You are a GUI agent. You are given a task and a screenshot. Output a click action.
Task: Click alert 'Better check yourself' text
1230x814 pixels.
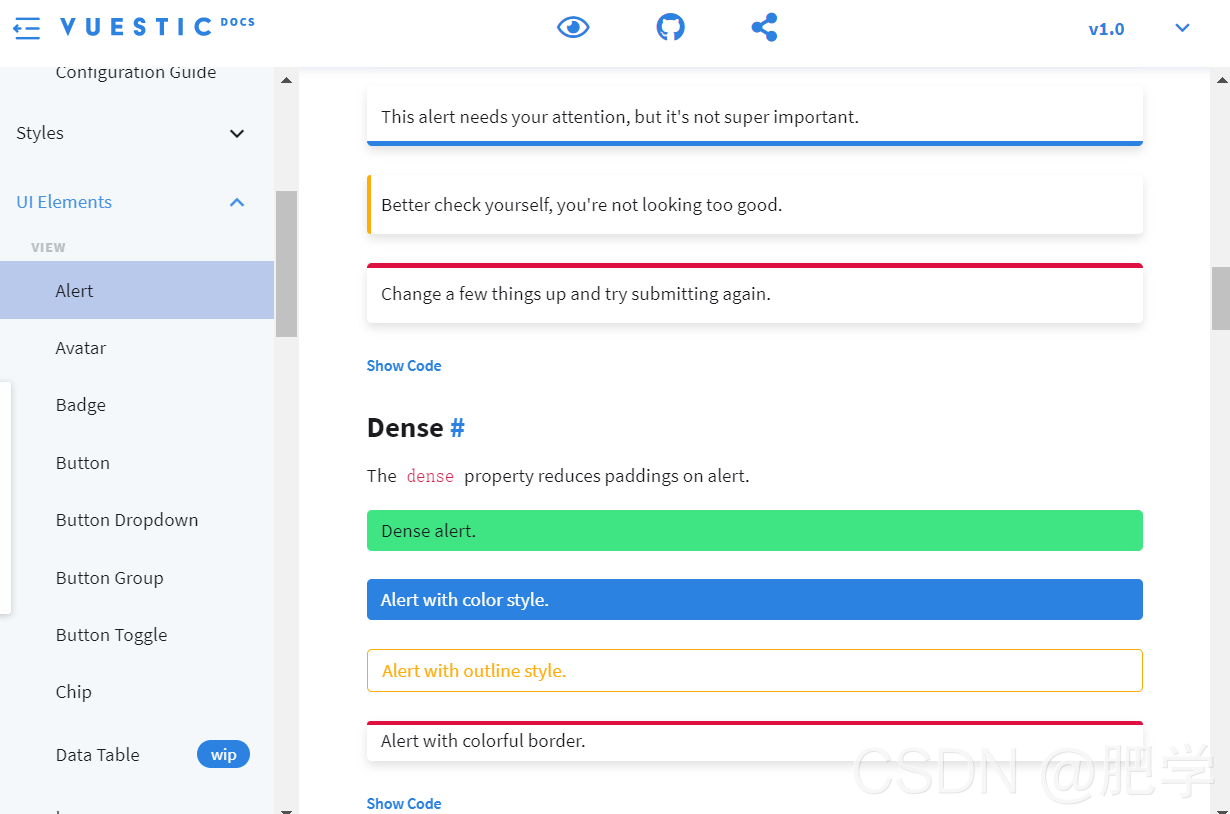point(582,205)
